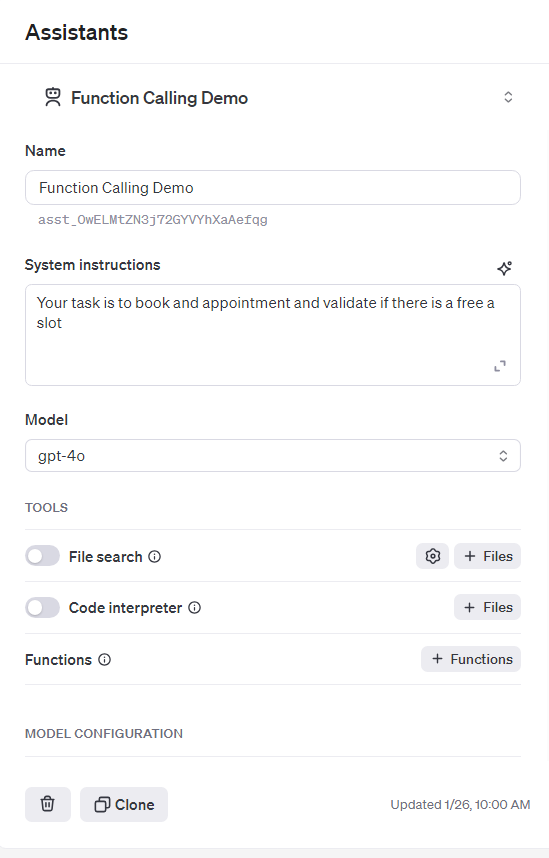Delete the assistant with trash icon

click(48, 804)
